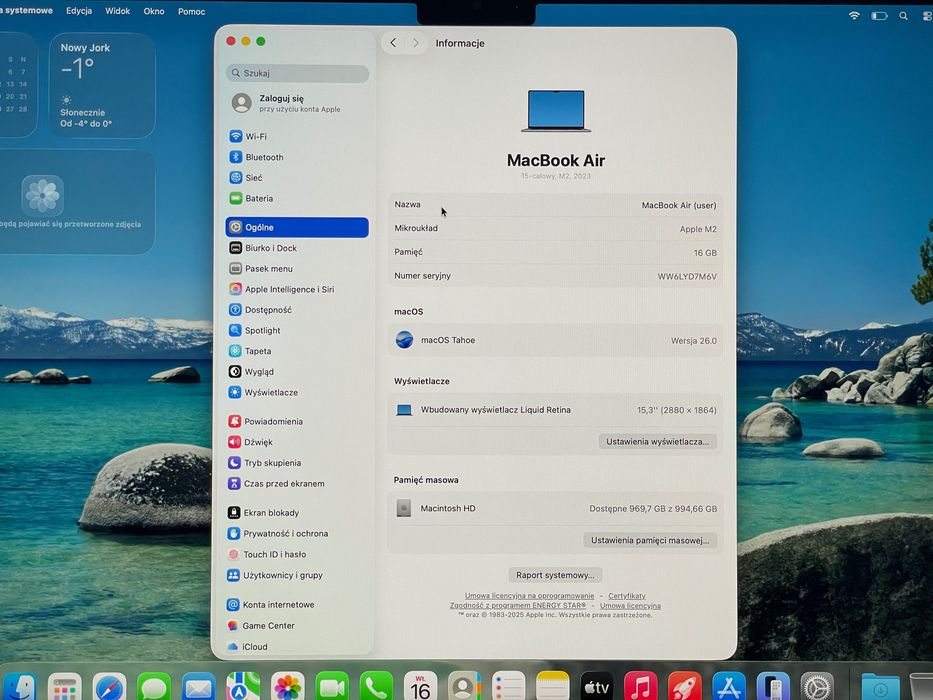This screenshot has width=933, height=700.
Task: Open the Edycja menu
Action: tap(79, 11)
